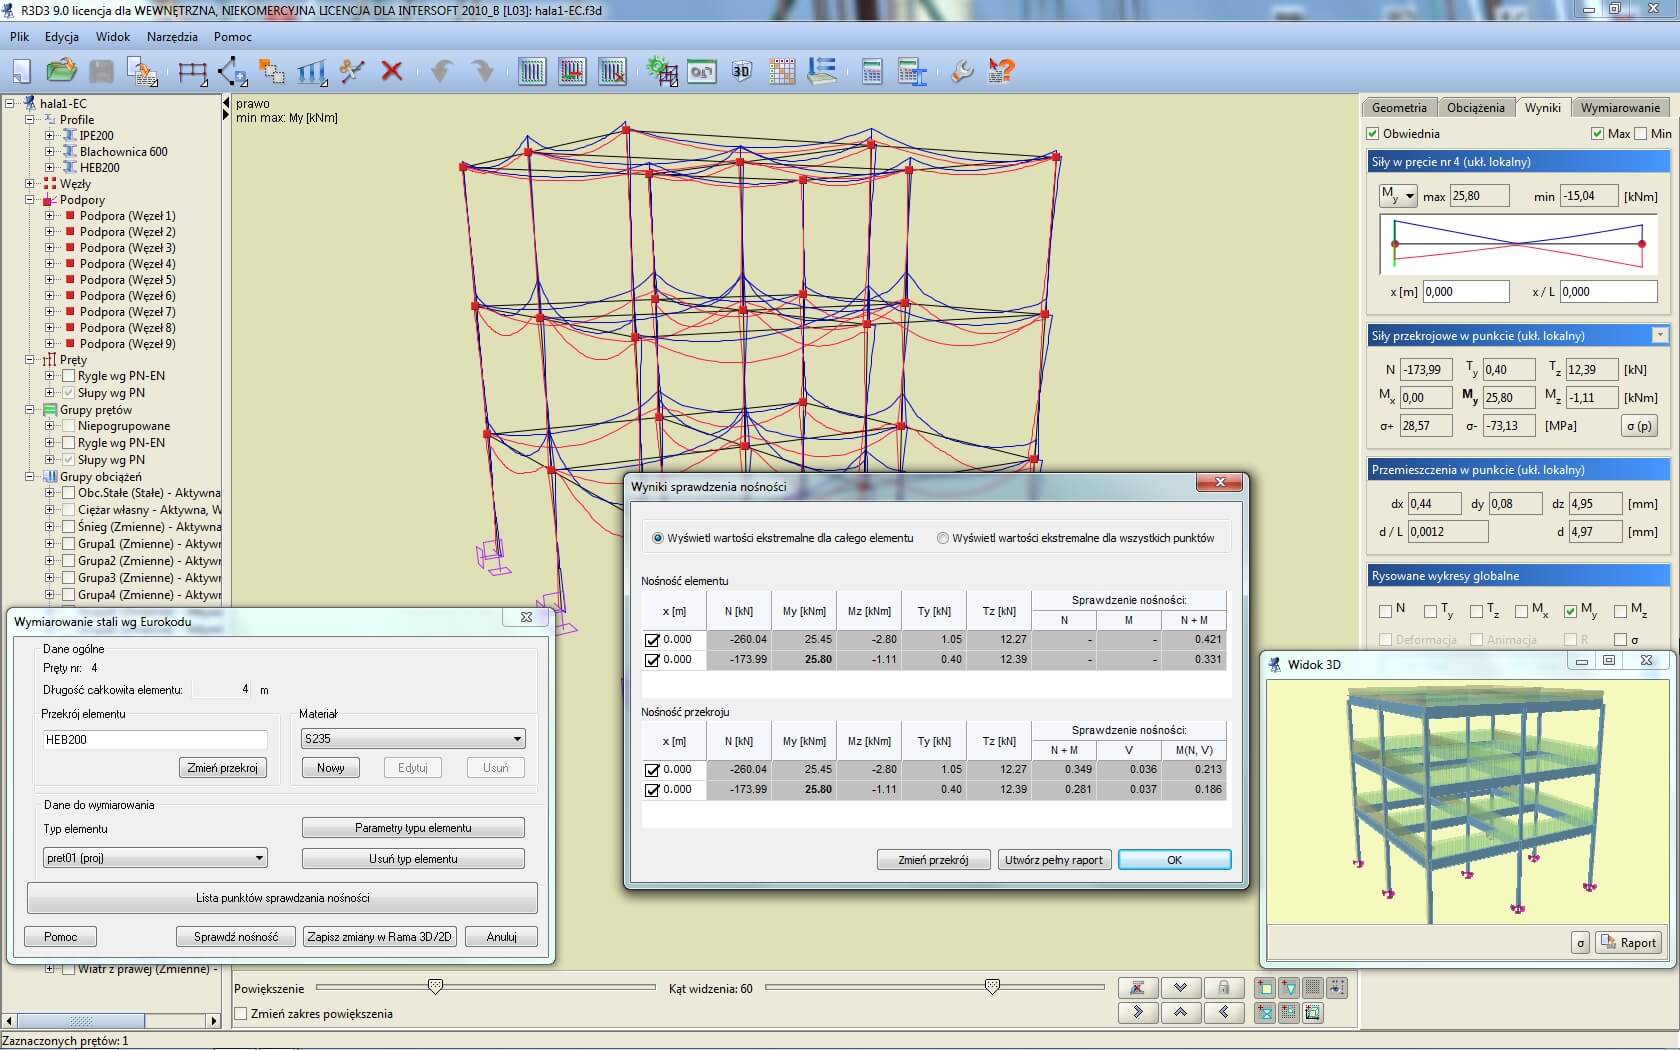This screenshot has width=1680, height=1050.
Task: Click the node-insert toolbar icon
Action: (x=232, y=71)
